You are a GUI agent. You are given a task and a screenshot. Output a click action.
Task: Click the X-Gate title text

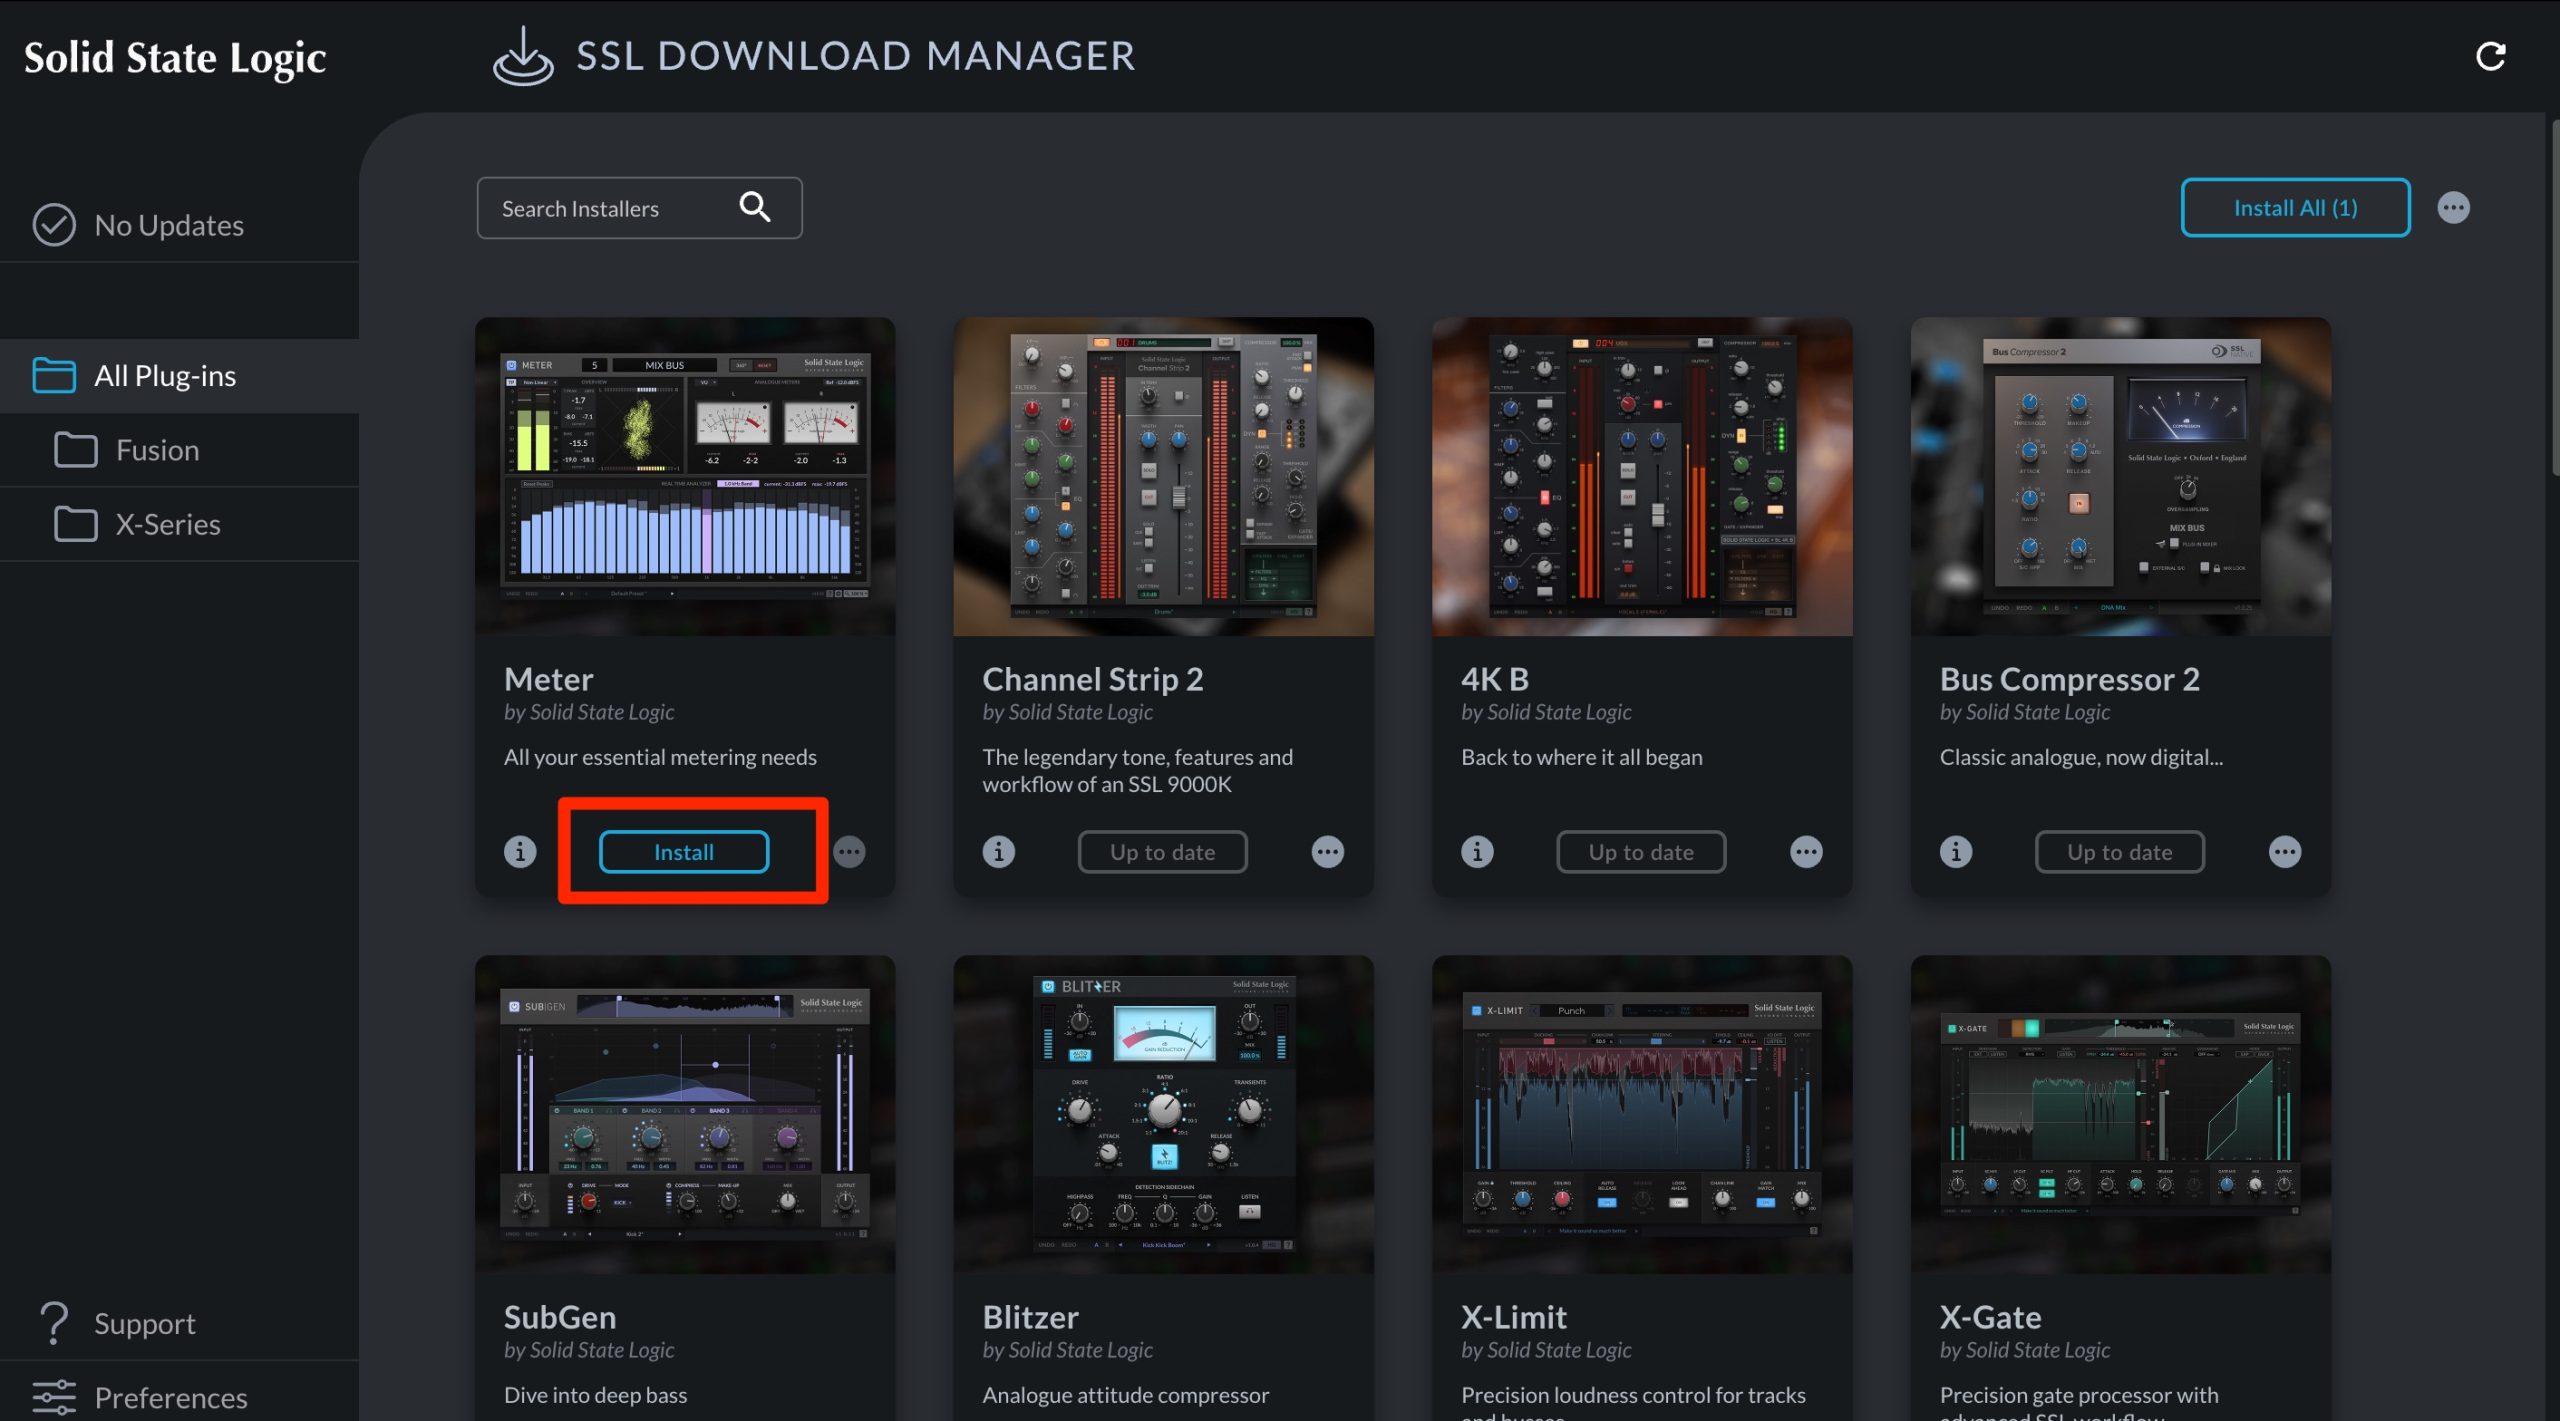tap(1990, 1317)
